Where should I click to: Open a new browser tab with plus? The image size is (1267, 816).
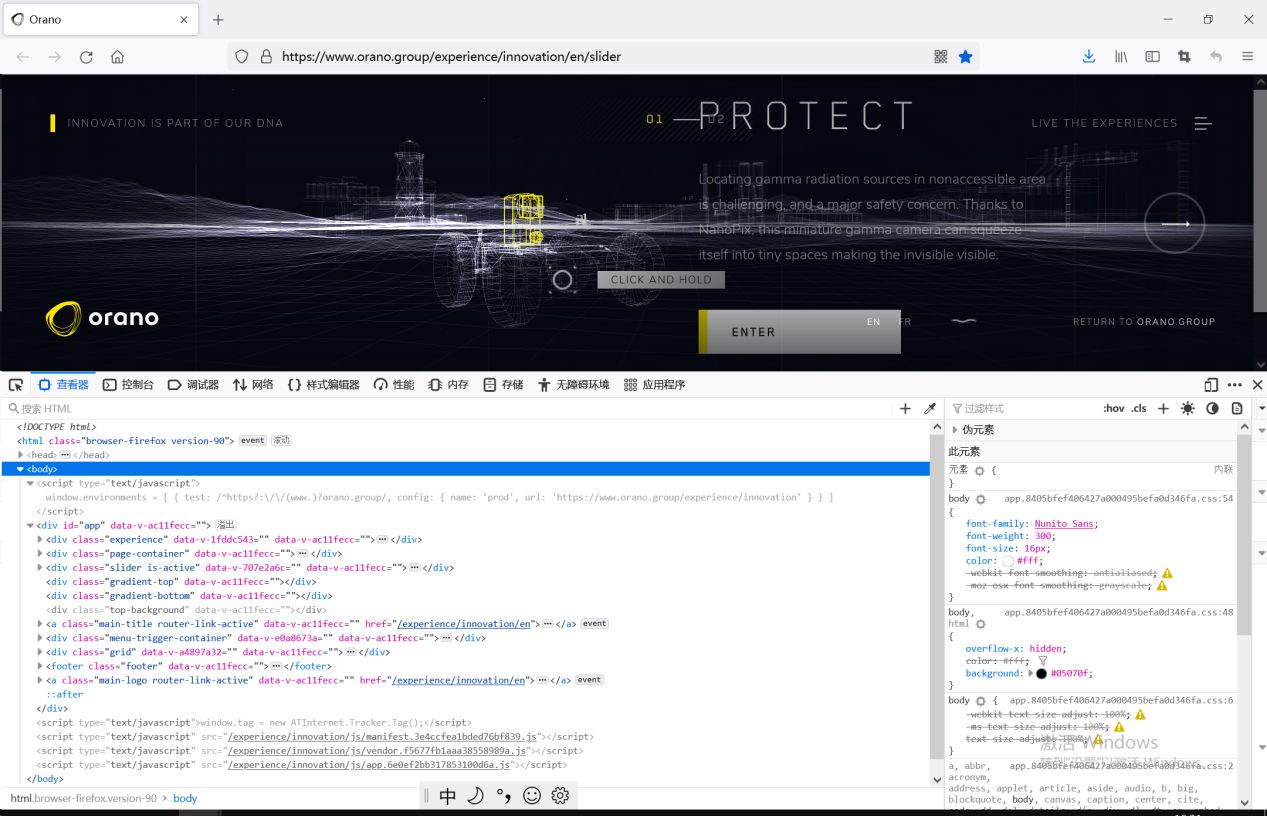[218, 19]
